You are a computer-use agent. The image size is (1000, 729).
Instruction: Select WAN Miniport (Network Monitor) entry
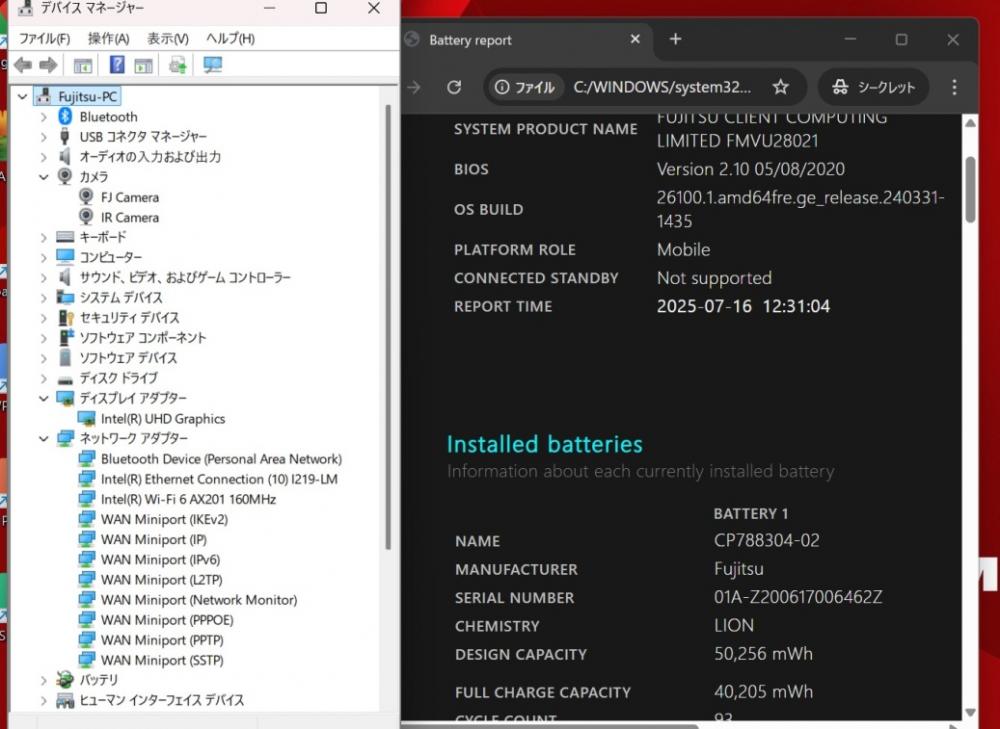[x=199, y=600]
